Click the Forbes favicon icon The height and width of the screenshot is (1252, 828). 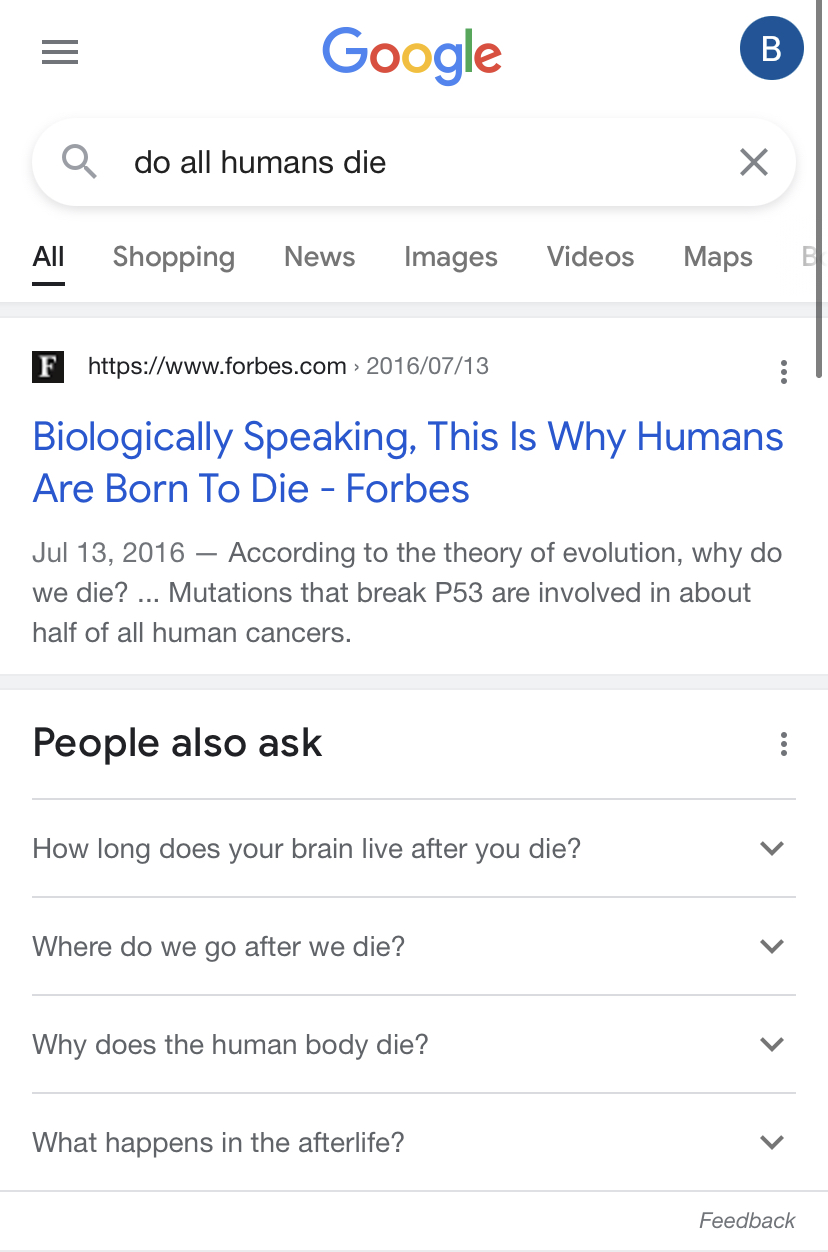pyautogui.click(x=48, y=367)
